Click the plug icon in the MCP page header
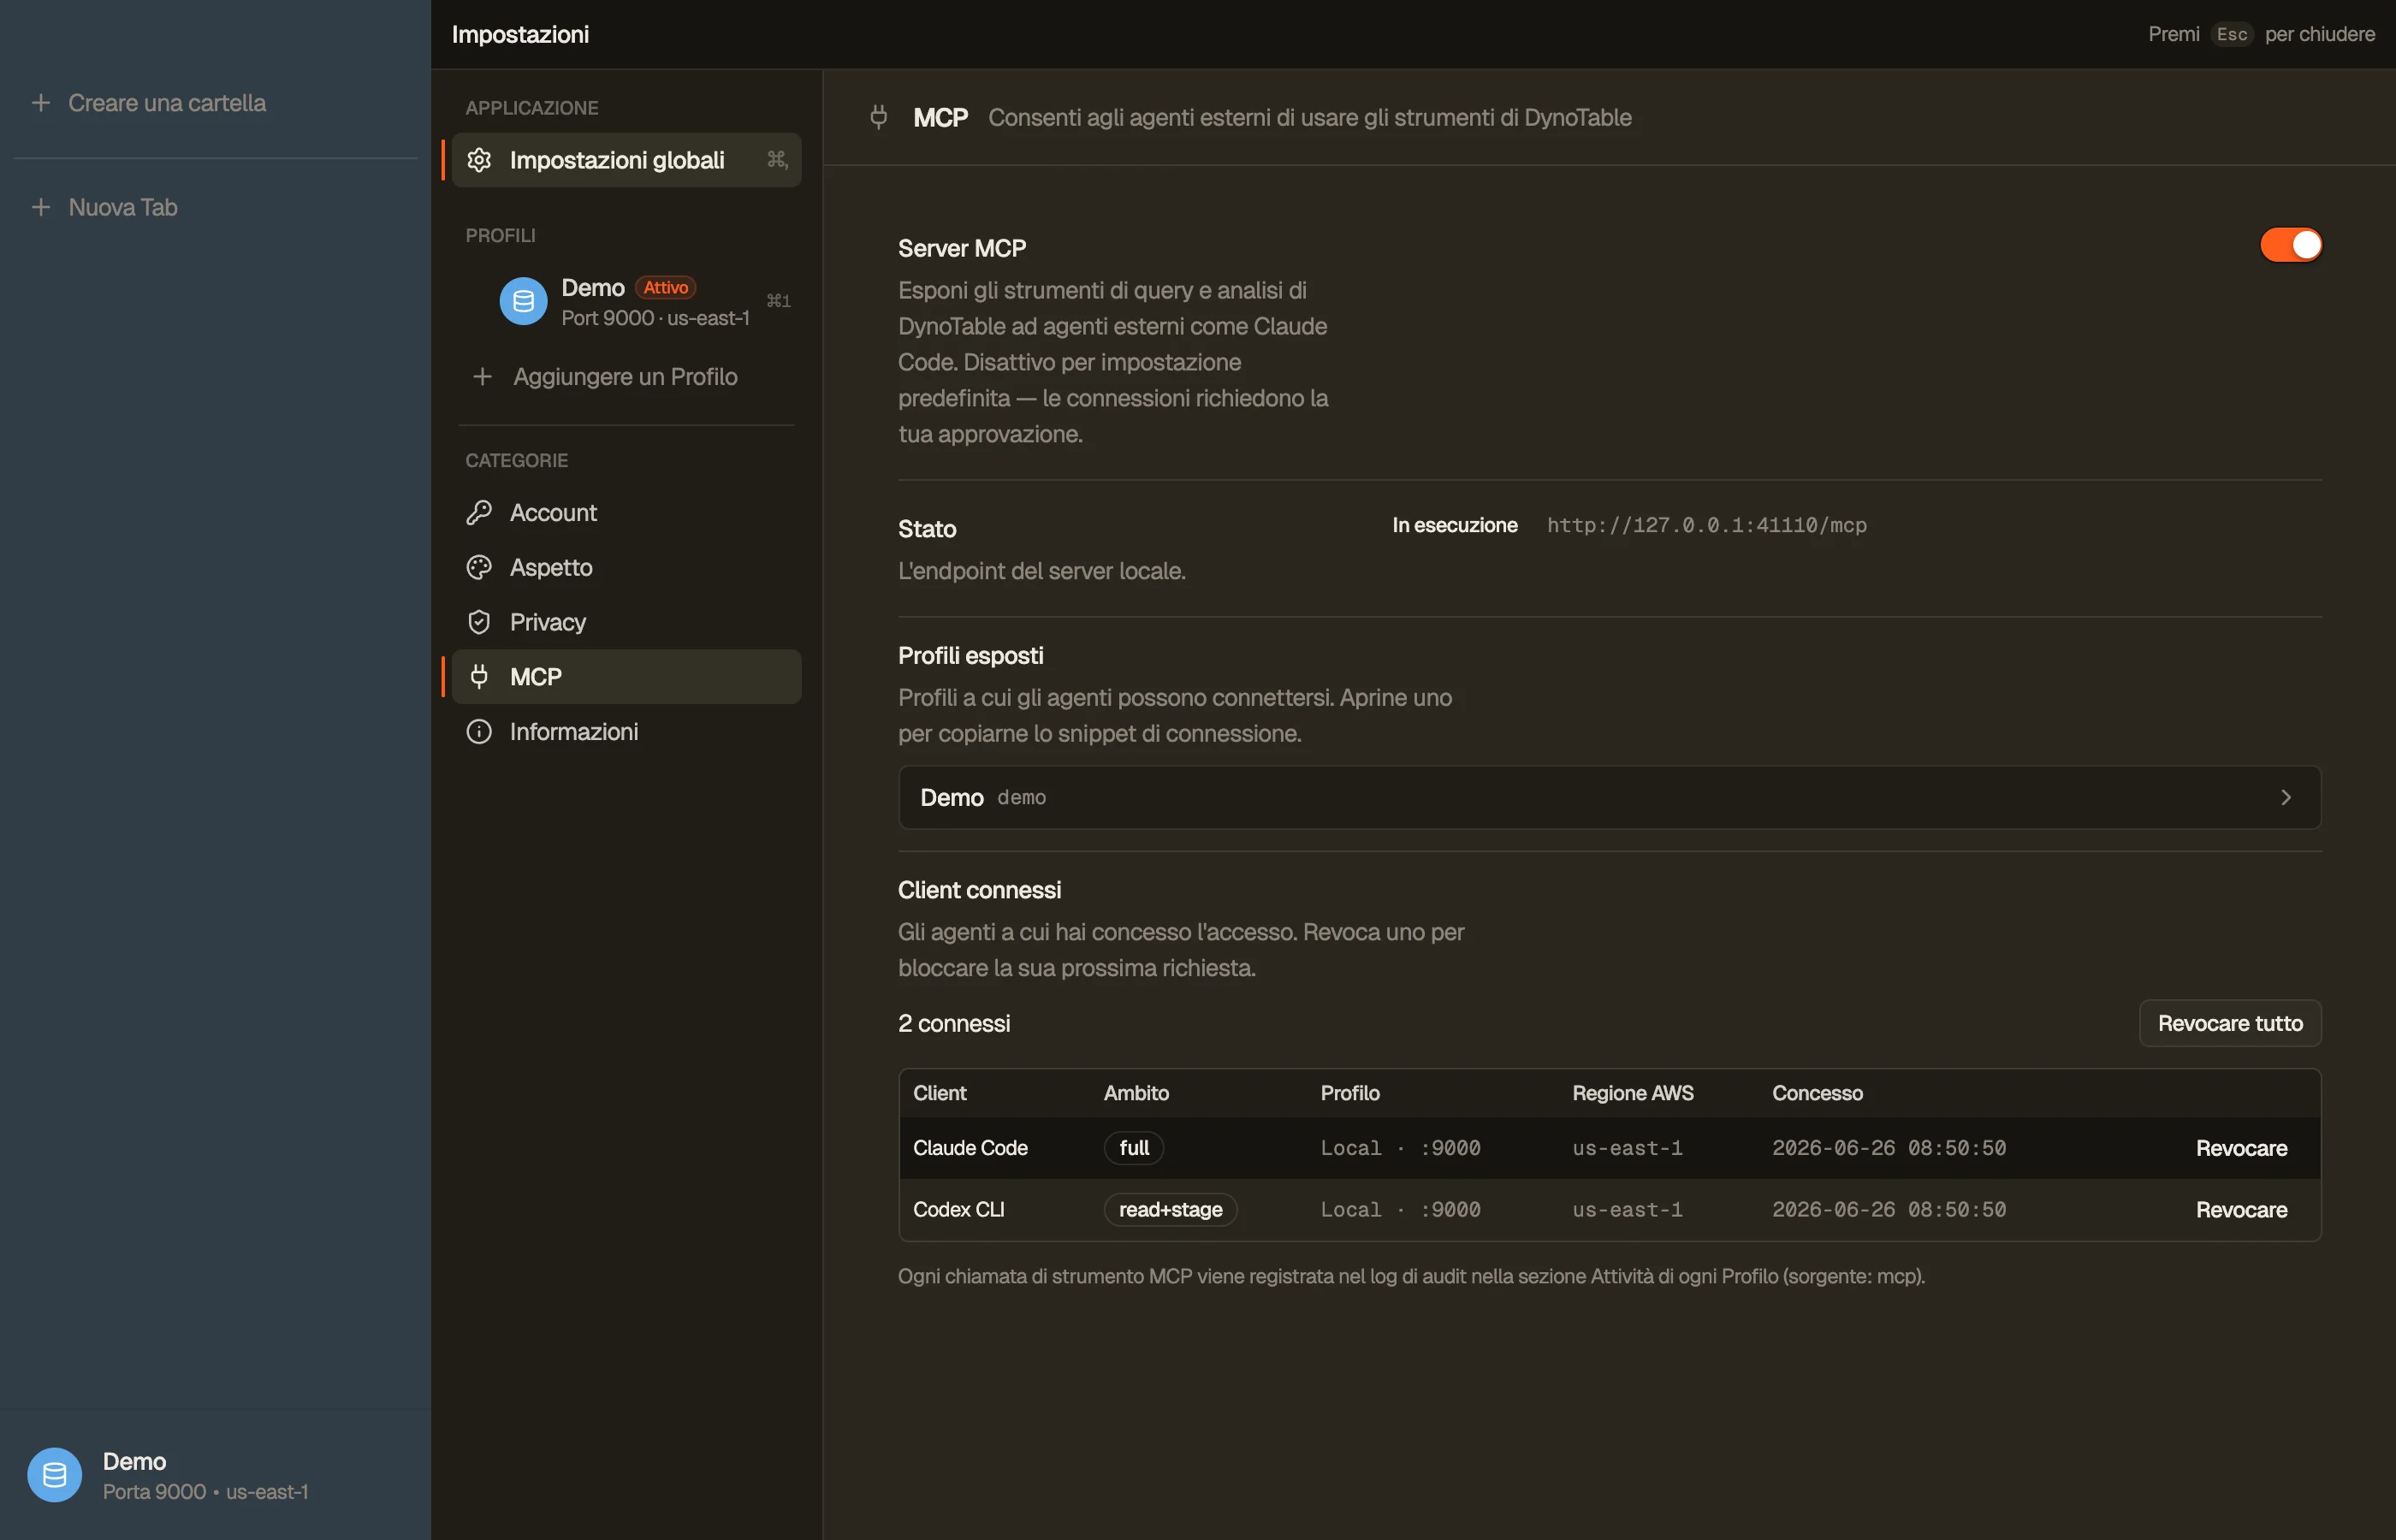The height and width of the screenshot is (1540, 2396). click(x=879, y=118)
